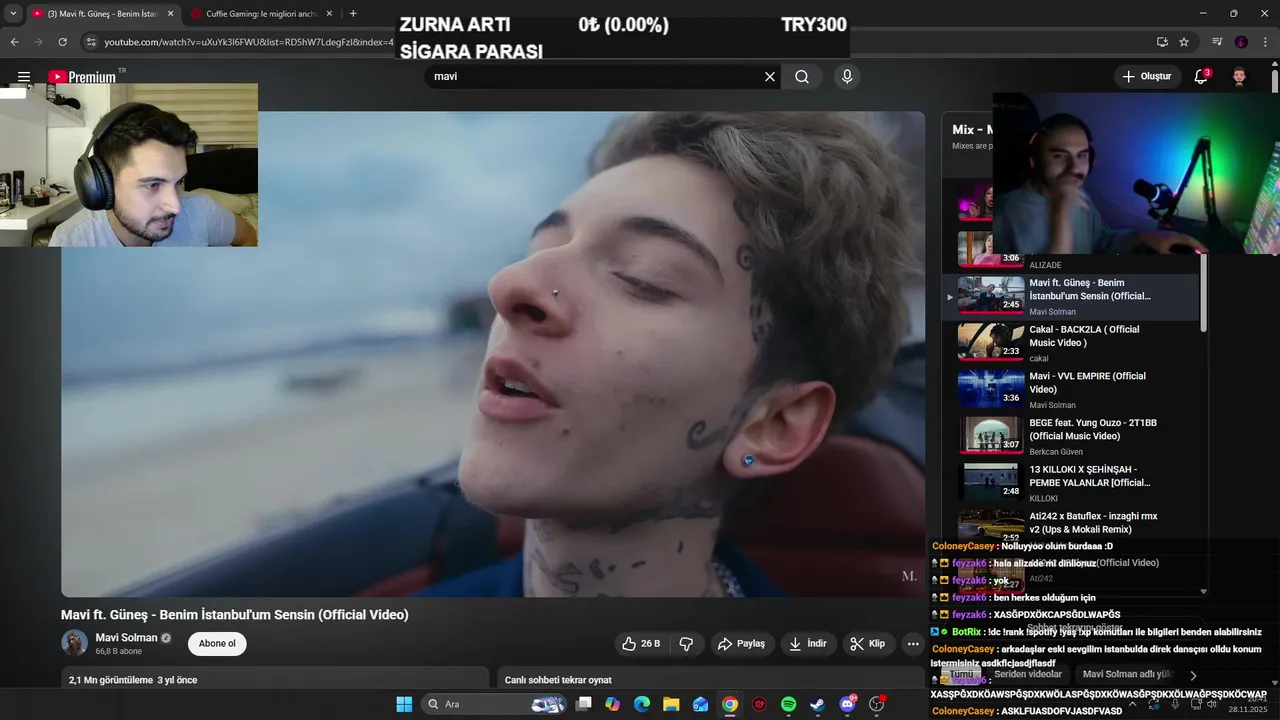Click the İndir download button
The image size is (1280, 720).
point(808,644)
